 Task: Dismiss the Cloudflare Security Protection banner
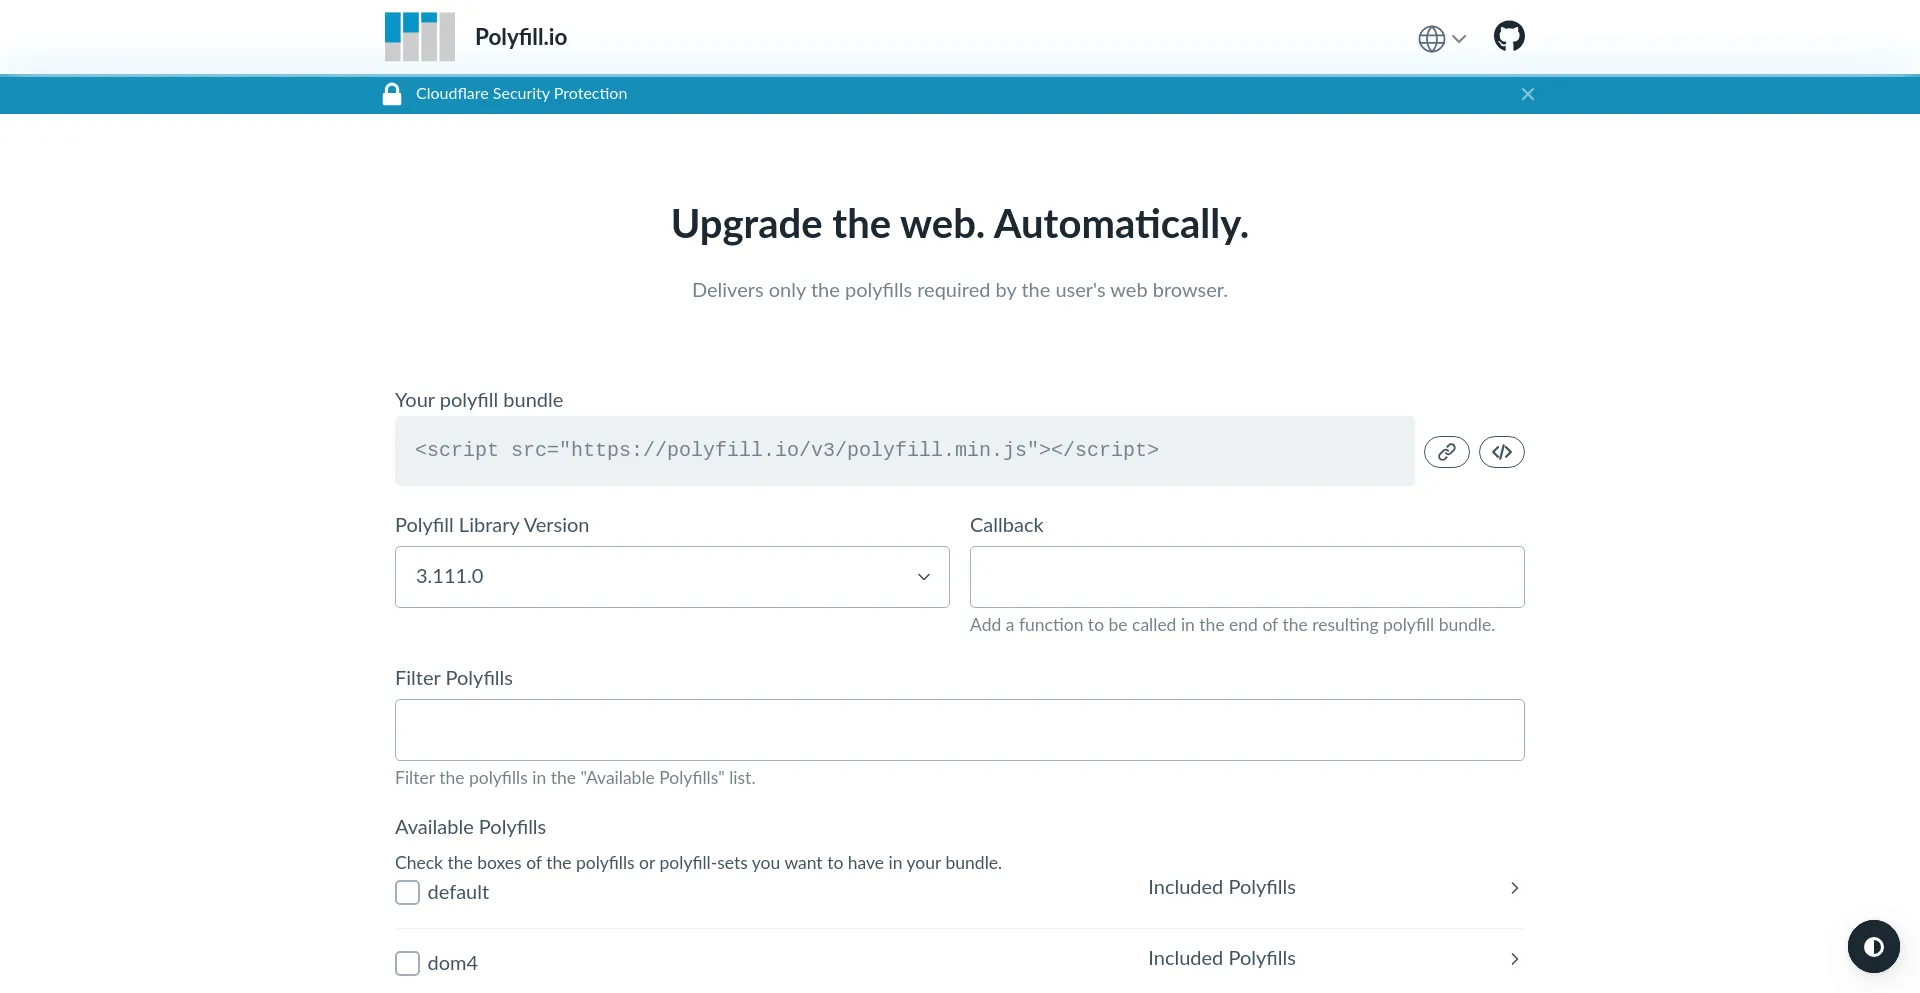pos(1527,94)
